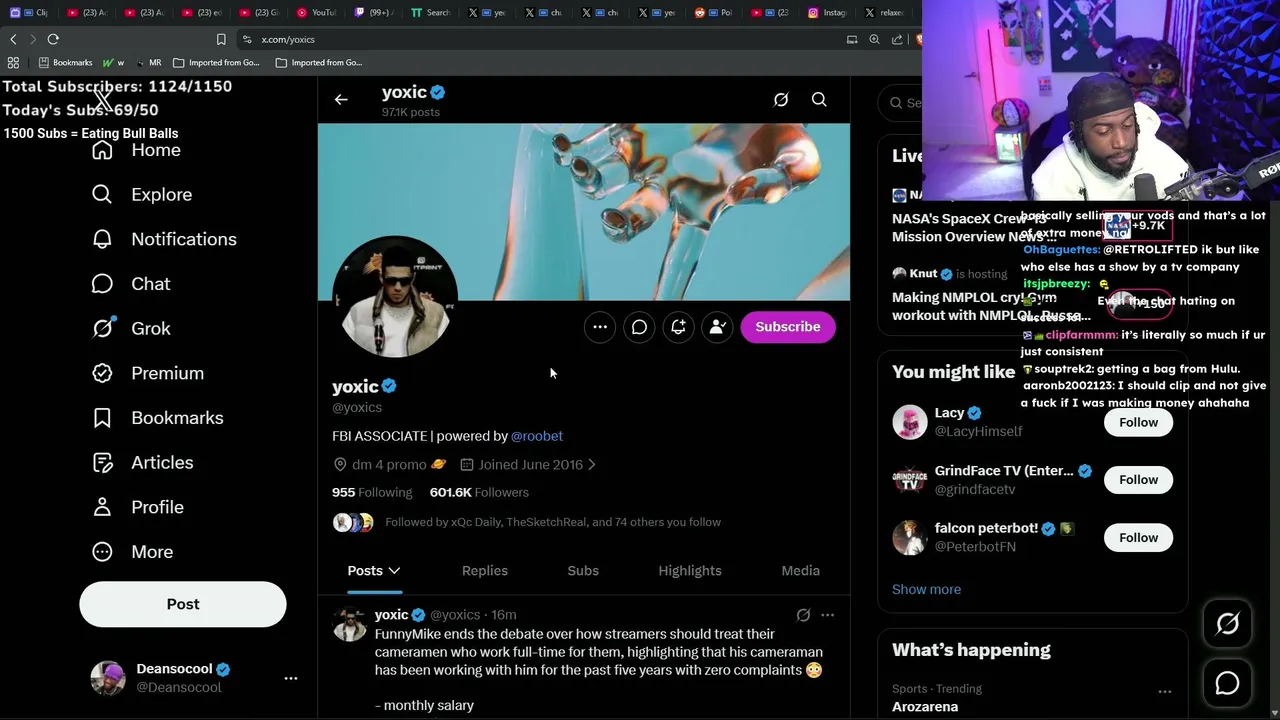The width and height of the screenshot is (1280, 720).
Task: Open Followed by xQc Daily link
Action: [x=553, y=522]
